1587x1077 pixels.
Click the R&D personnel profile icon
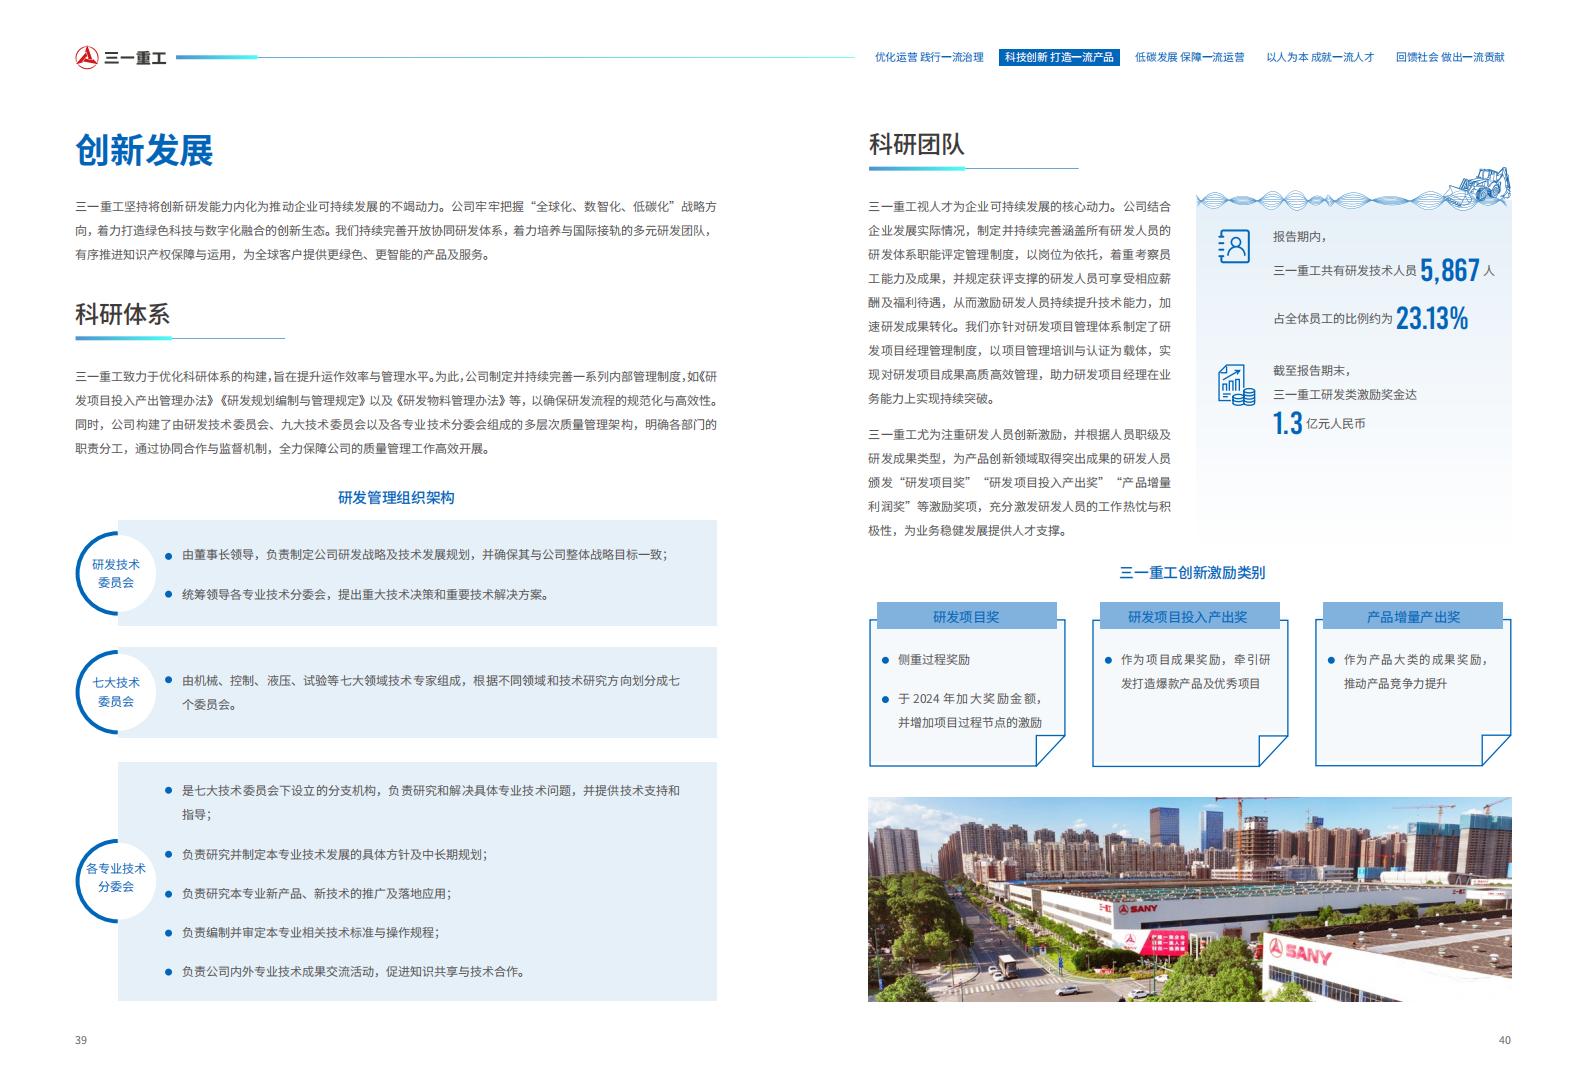[1234, 246]
